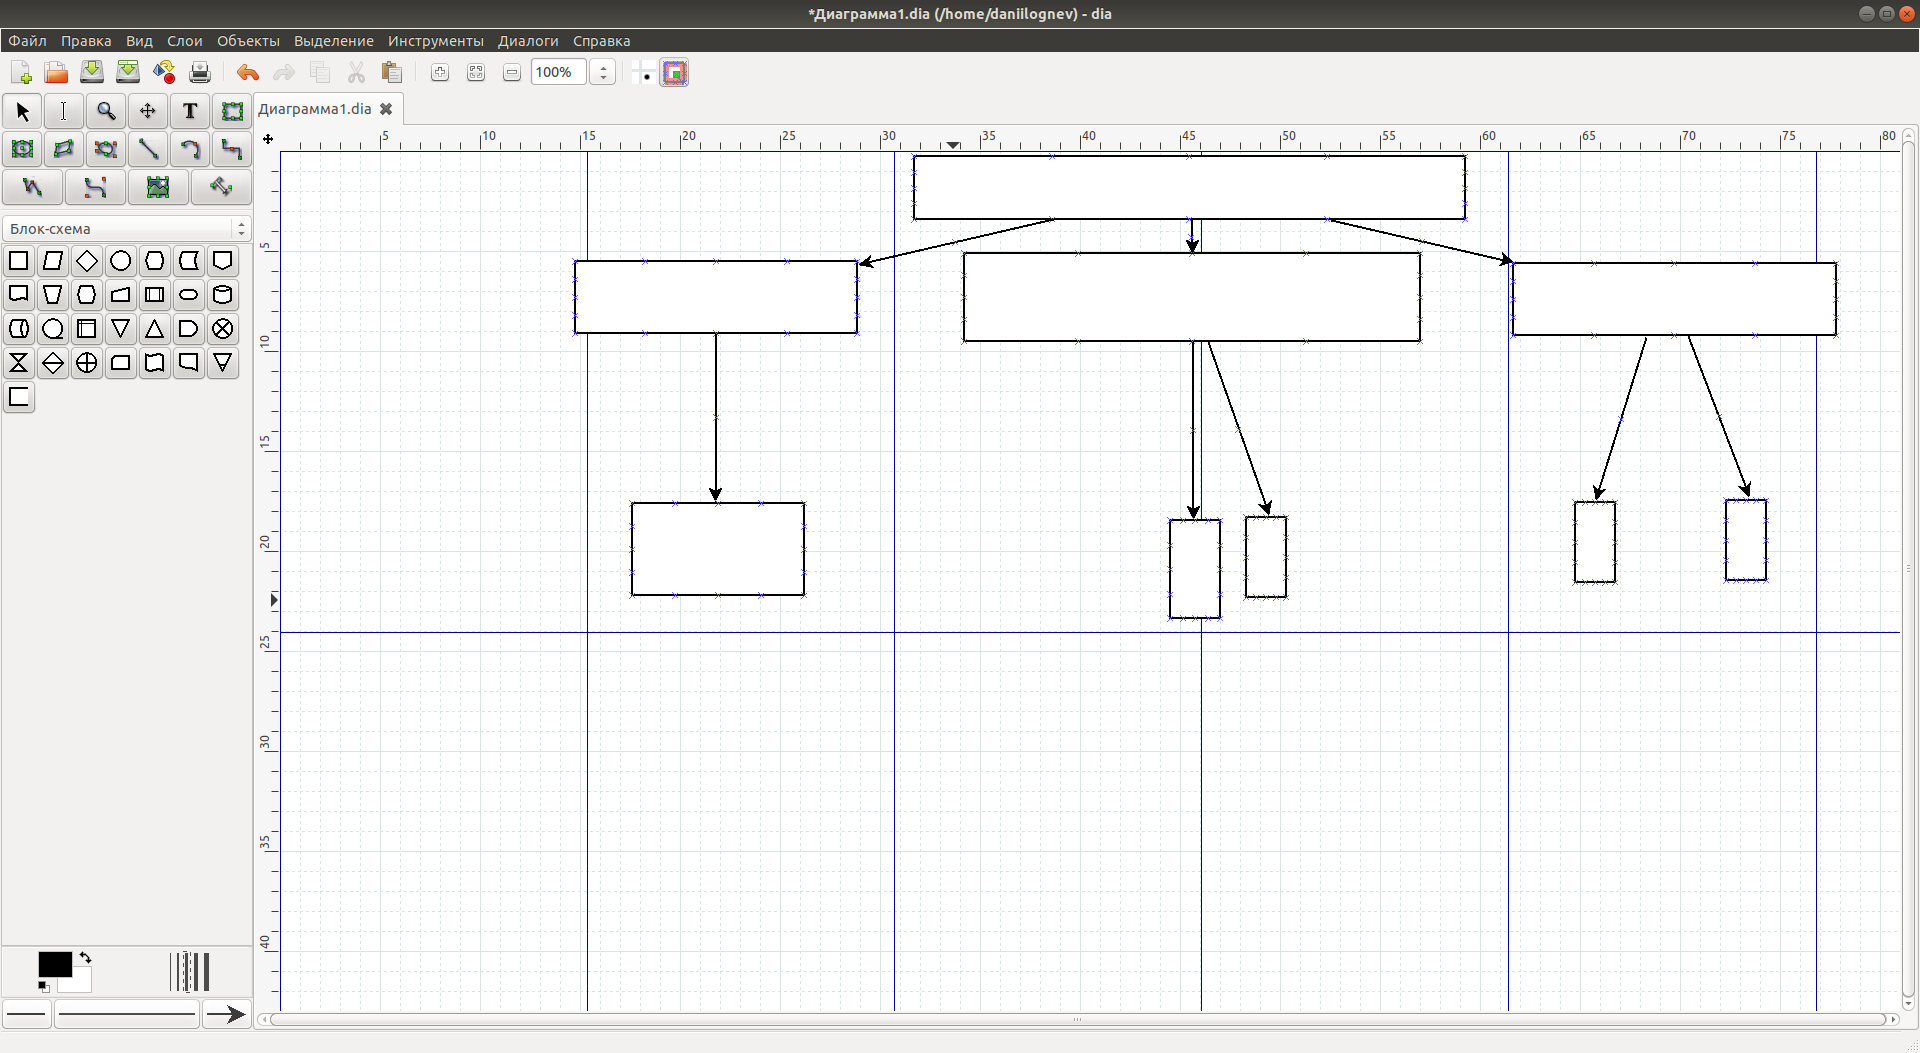Select the Text tool in toolbox

tap(190, 111)
